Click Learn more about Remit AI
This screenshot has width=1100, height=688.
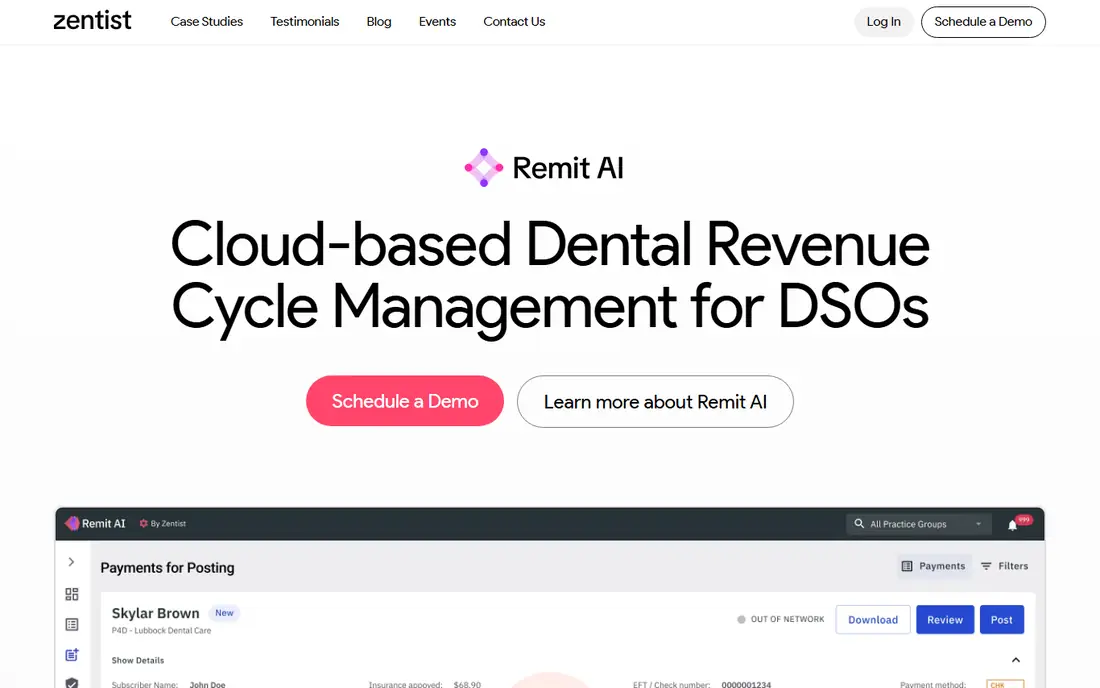pyautogui.click(x=655, y=402)
